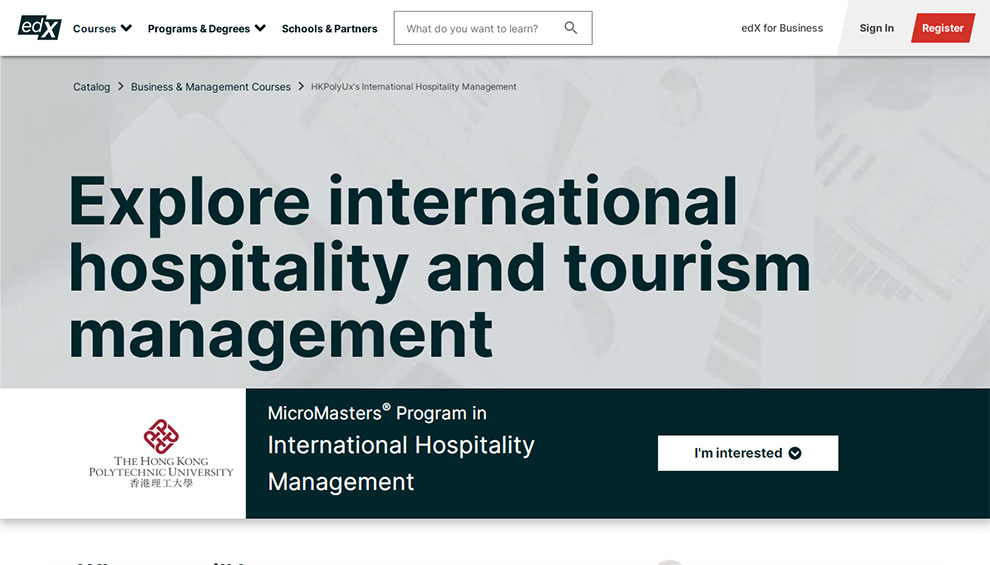Click the 'MicroMasters Program in' text
This screenshot has width=990, height=565.
[377, 413]
